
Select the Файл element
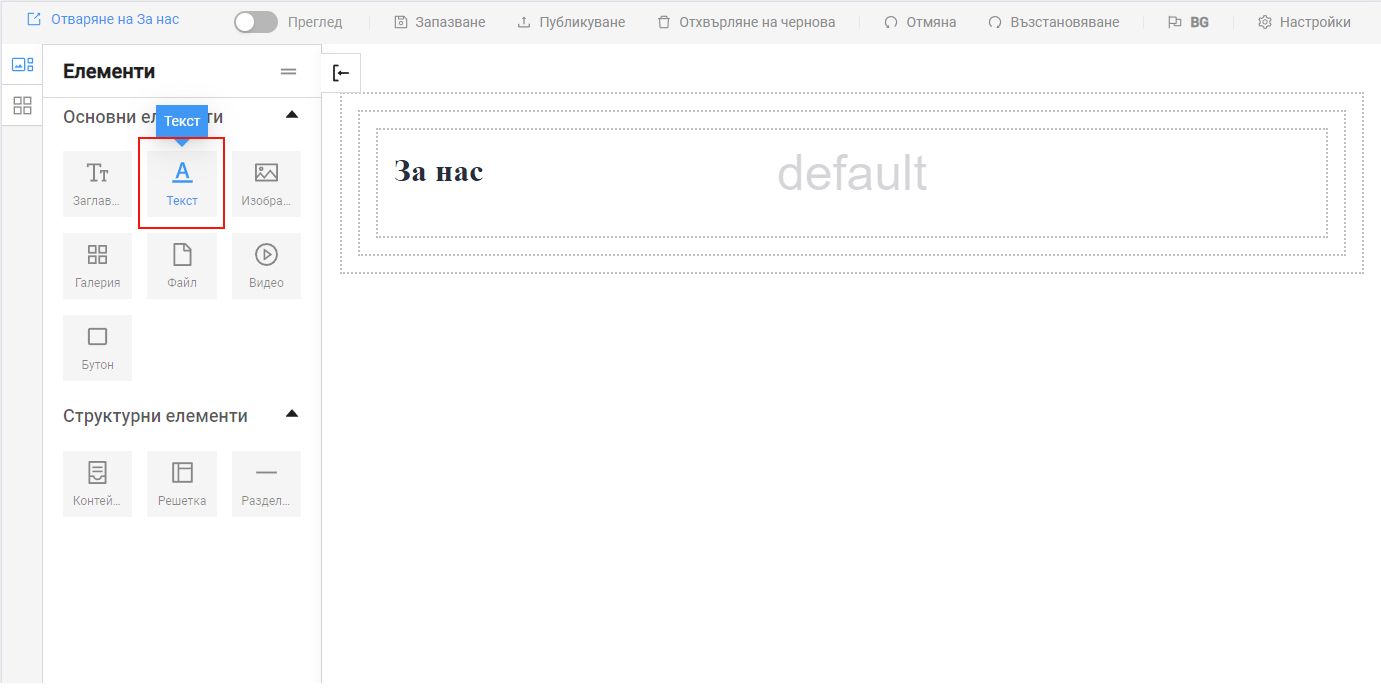[182, 264]
